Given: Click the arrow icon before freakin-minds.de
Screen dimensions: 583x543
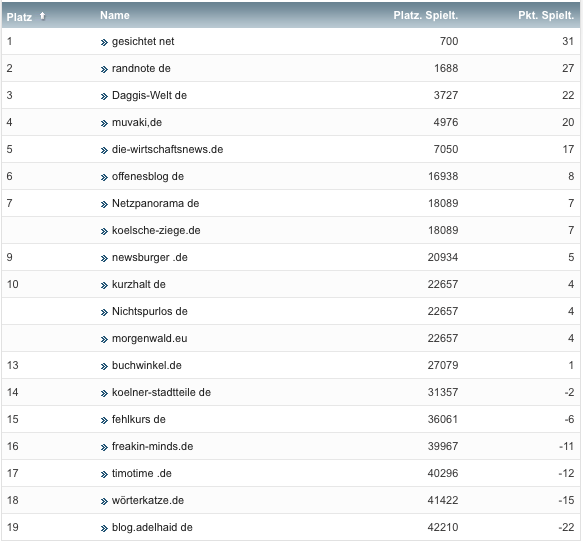Looking at the screenshot, I should [104, 447].
